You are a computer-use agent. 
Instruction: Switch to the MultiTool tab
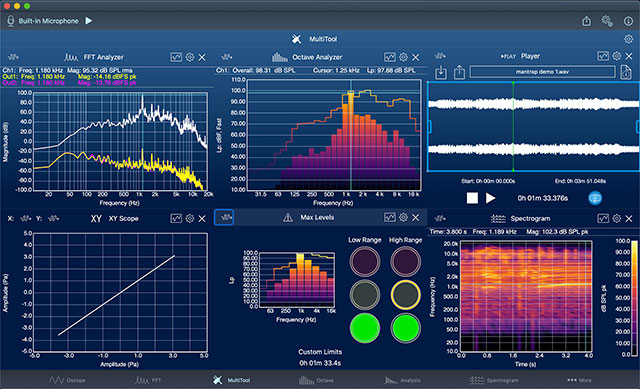point(231,380)
